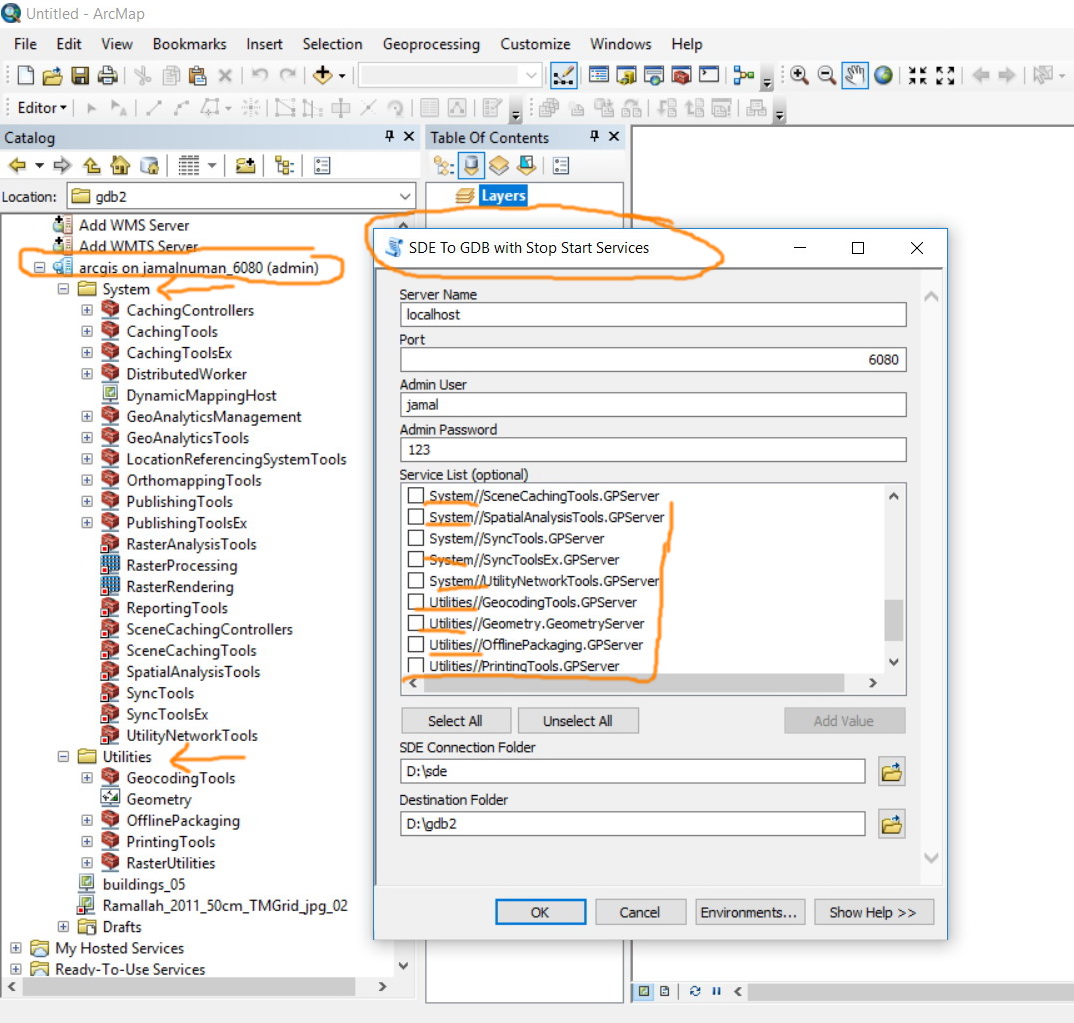1074x1023 pixels.
Task: Click Connect To Folder icon in Catalog
Action: point(245,165)
